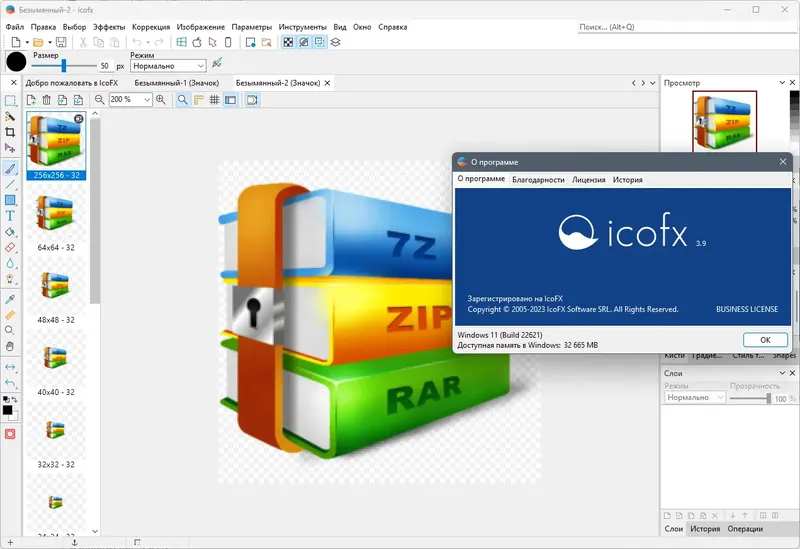The width and height of the screenshot is (800, 549).
Task: Click the zoom in magnifier button
Action: click(161, 100)
